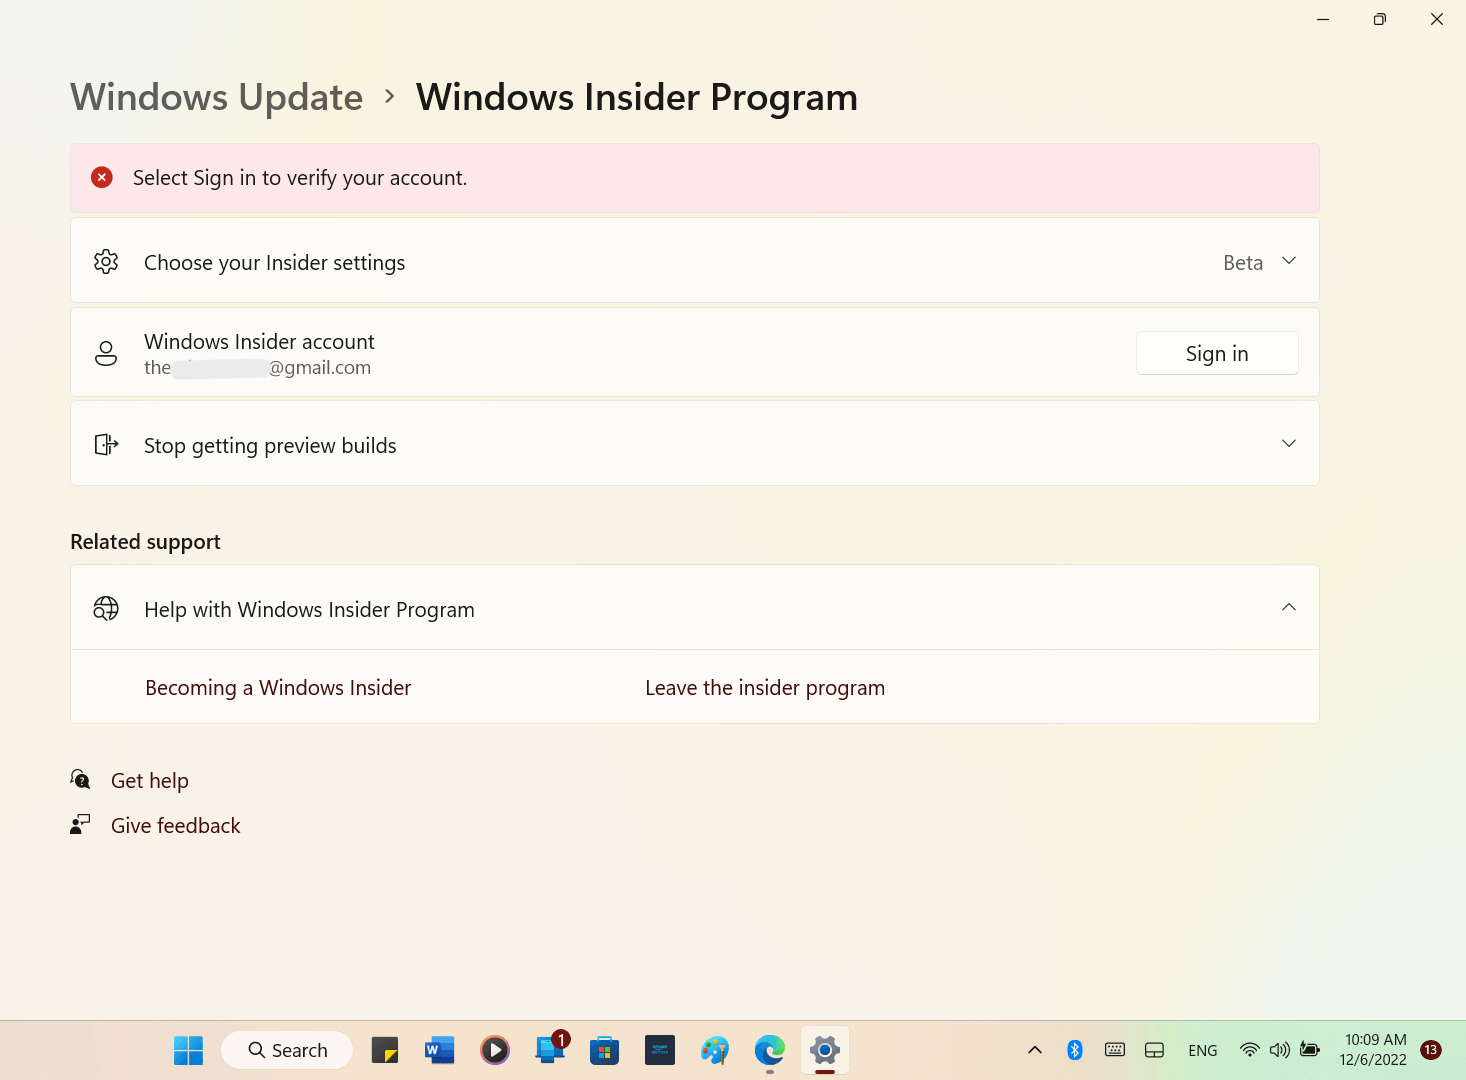Open notification center with 13 badge
Image resolution: width=1466 pixels, height=1080 pixels.
click(1431, 1050)
